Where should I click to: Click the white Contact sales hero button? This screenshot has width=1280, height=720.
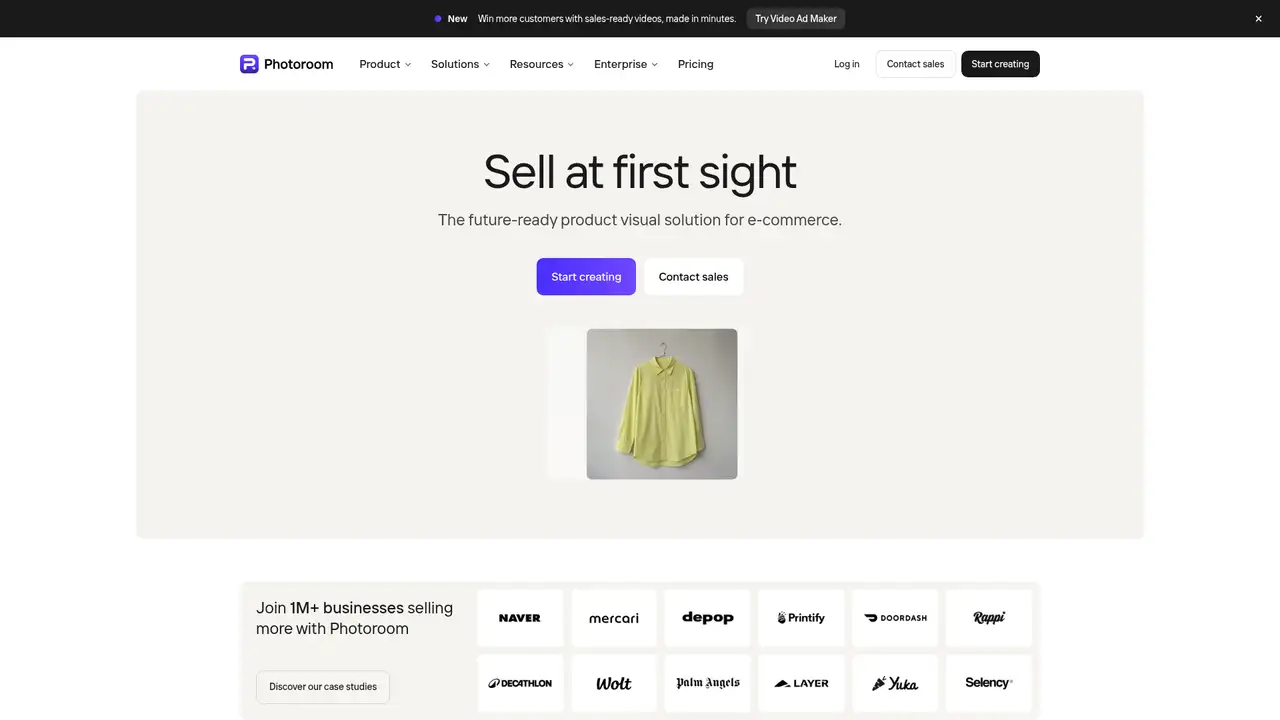pyautogui.click(x=693, y=277)
